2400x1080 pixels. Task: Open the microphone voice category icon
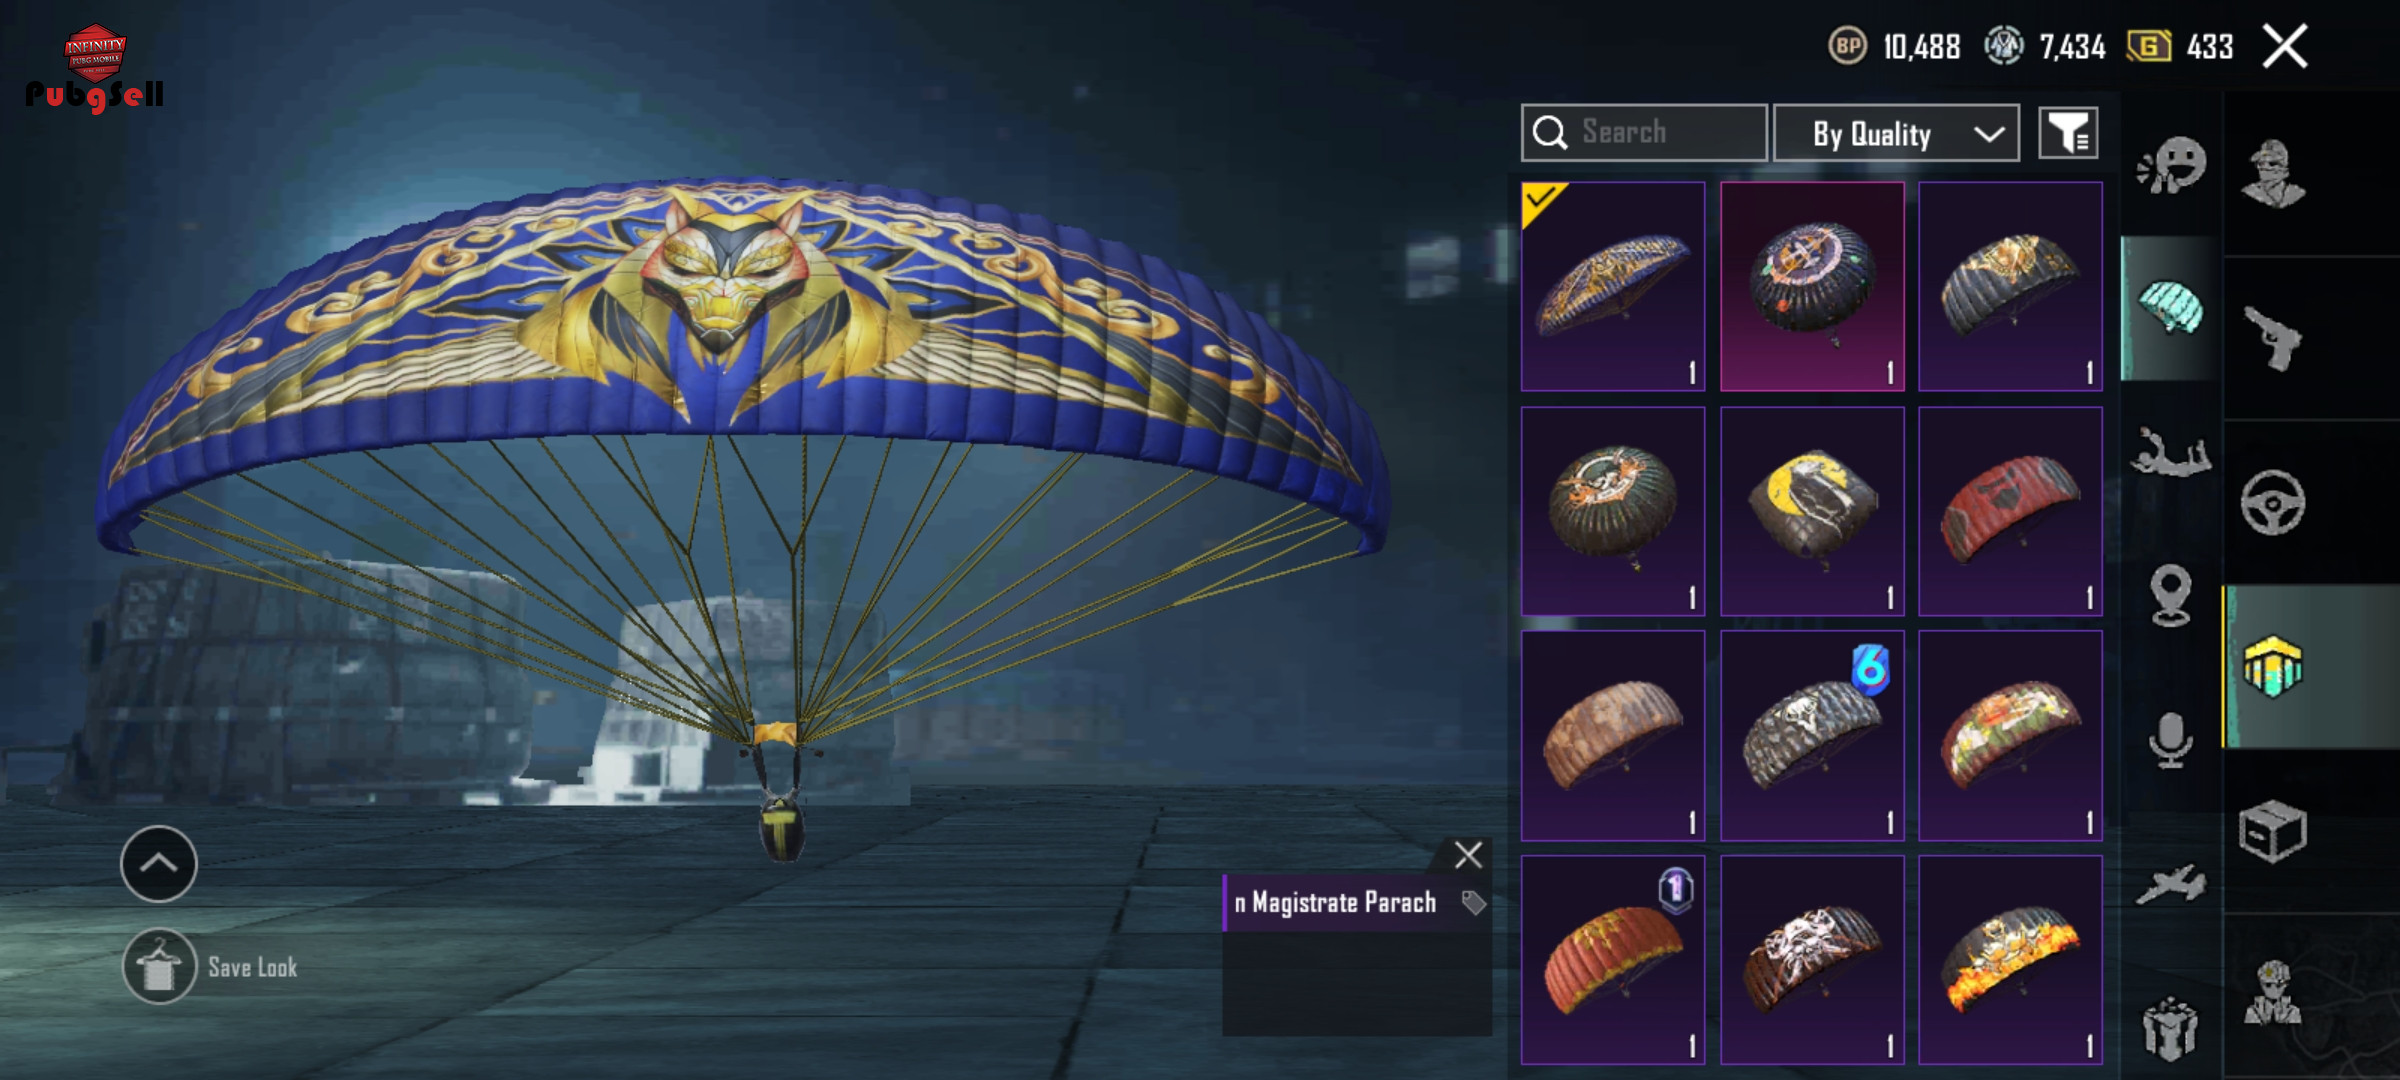(x=2171, y=741)
